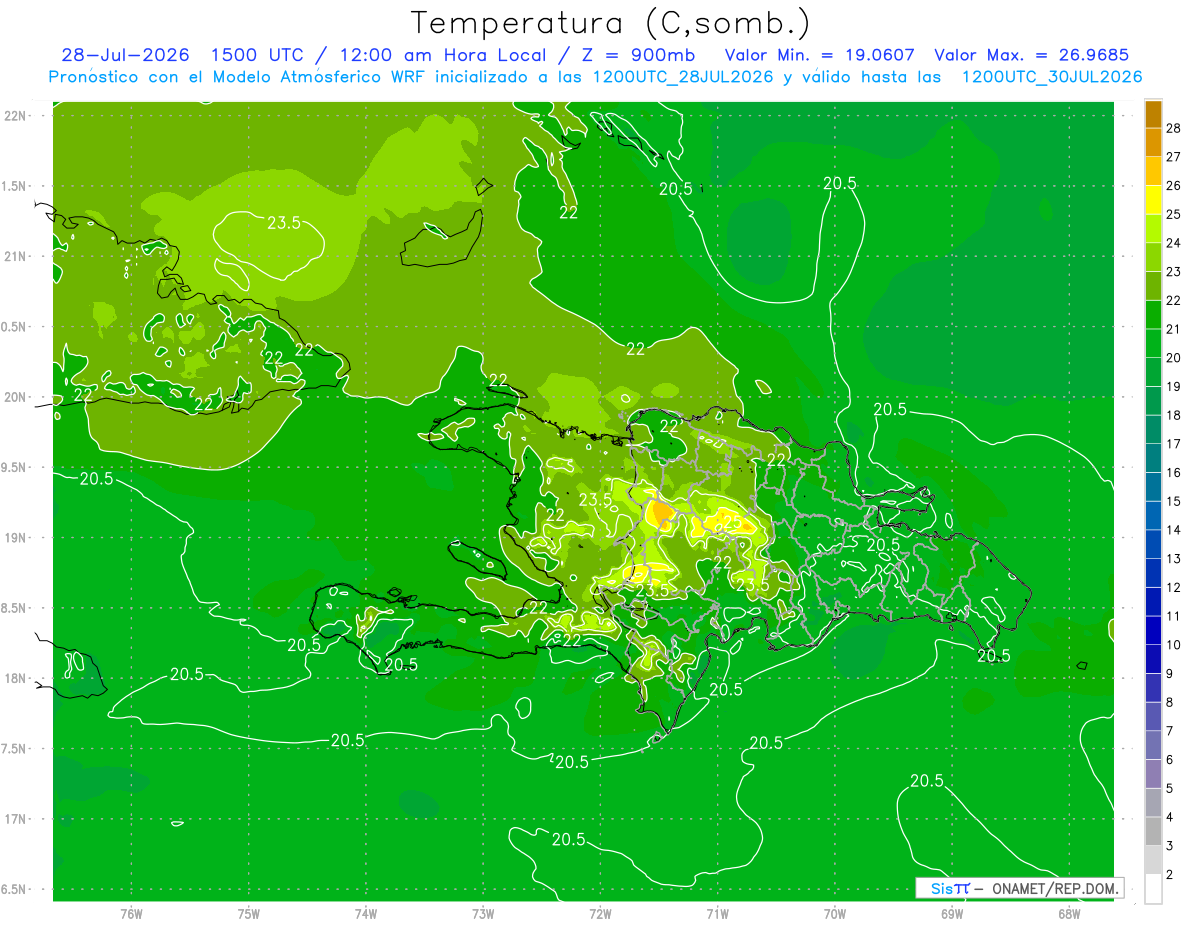Click the '73W' longitude axis label
The height and width of the screenshot is (927, 1200).
point(483,913)
